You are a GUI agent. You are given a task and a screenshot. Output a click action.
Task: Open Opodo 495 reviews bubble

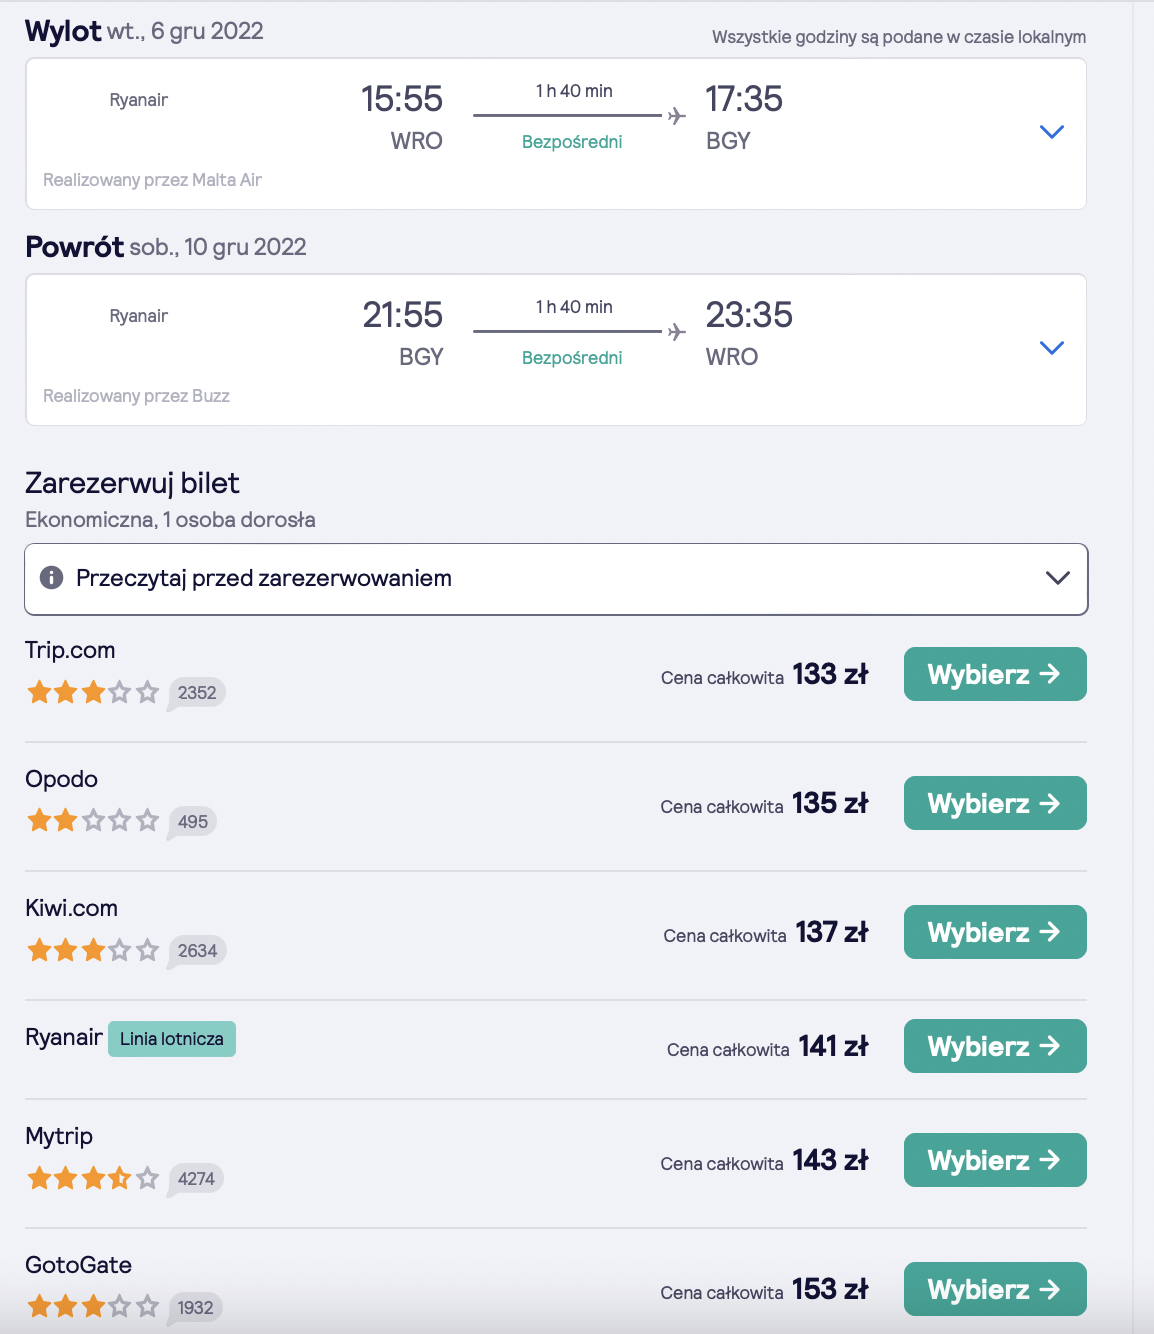click(x=193, y=821)
